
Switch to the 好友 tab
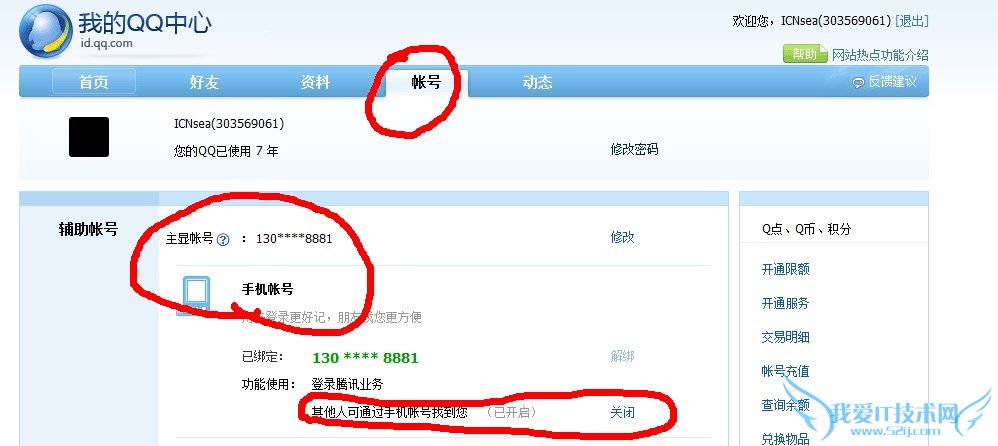coord(204,82)
